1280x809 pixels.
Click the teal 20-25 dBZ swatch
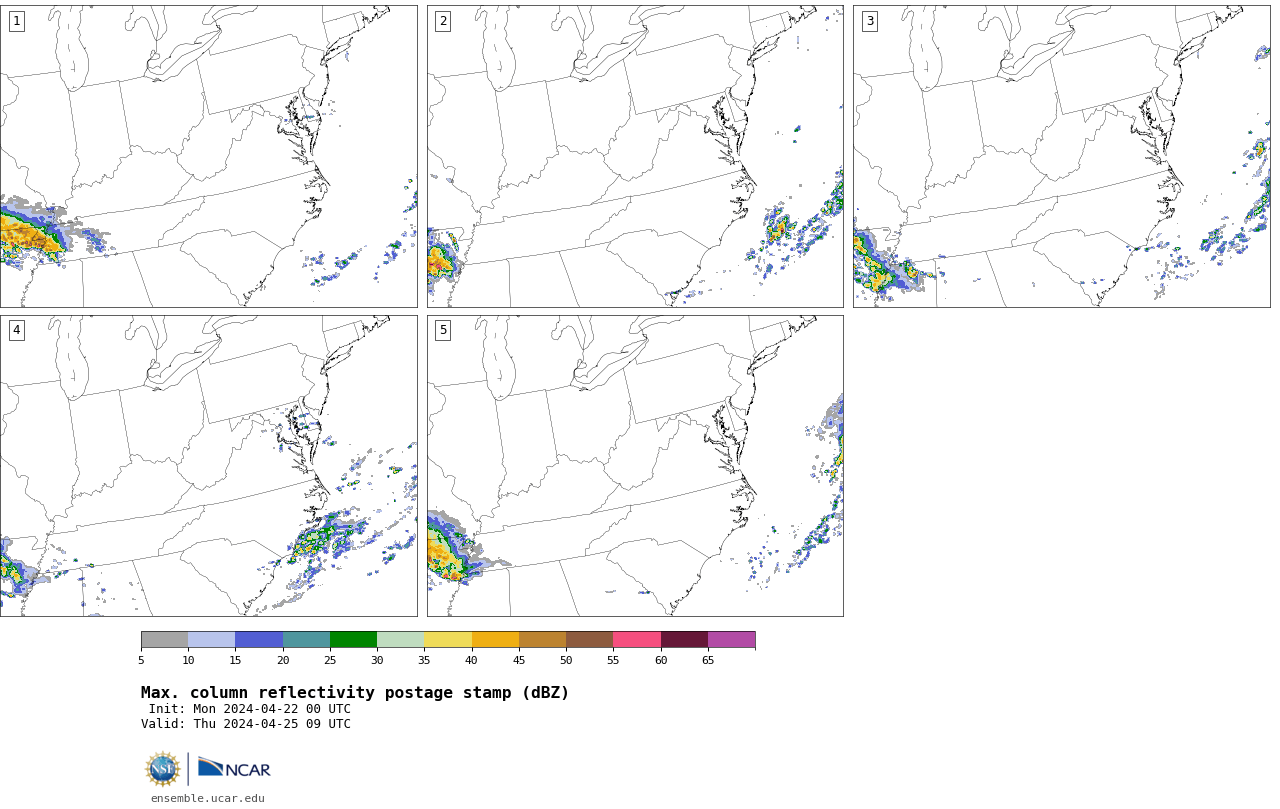(x=306, y=640)
